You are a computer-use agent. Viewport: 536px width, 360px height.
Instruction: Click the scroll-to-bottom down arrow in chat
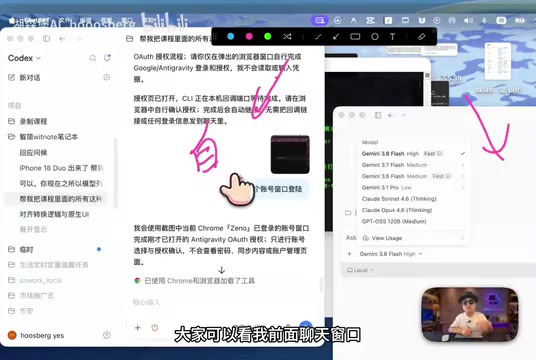coord(222,270)
